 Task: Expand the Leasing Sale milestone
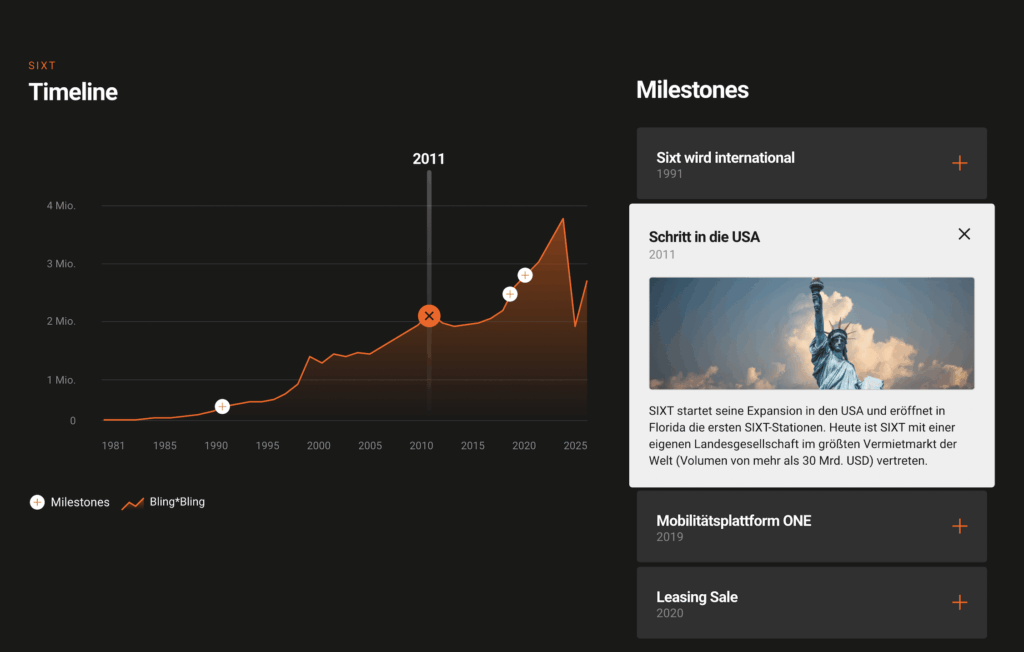click(959, 602)
